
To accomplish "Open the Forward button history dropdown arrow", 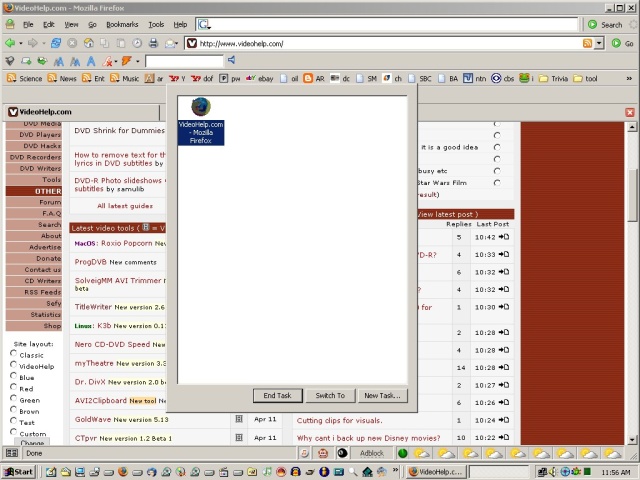I will 43,43.
